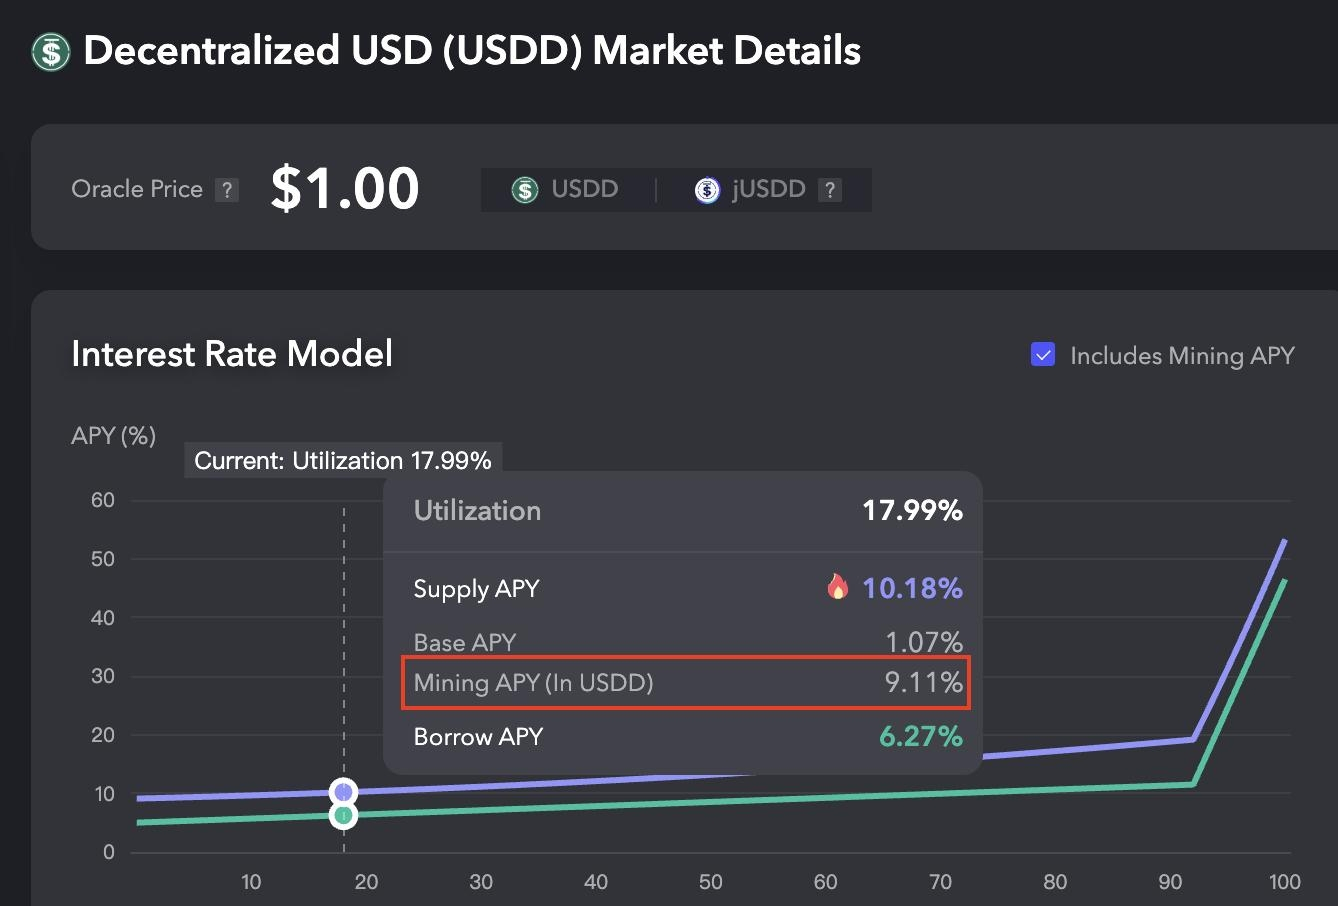Click the question mark next to Oracle Price
This screenshot has width=1338, height=906.
pyautogui.click(x=228, y=190)
